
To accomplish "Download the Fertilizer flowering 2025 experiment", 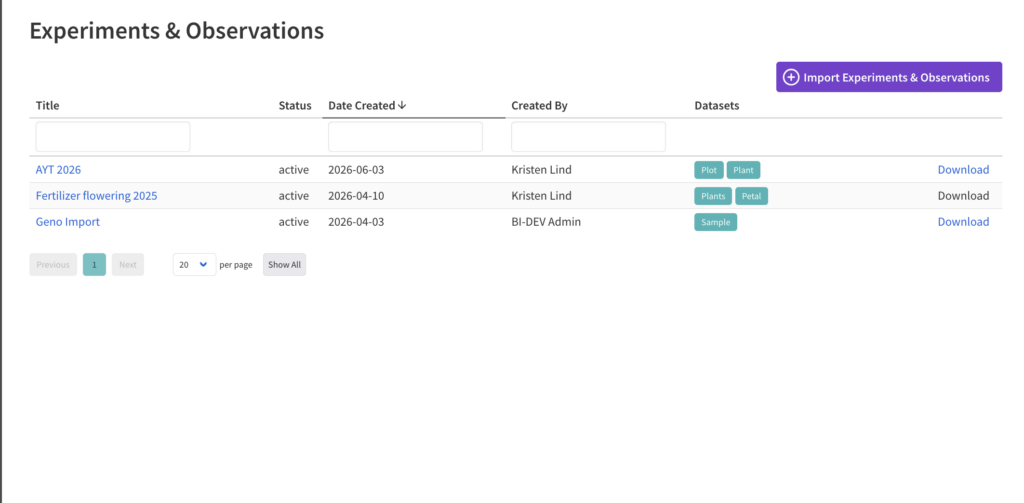I will coord(963,196).
